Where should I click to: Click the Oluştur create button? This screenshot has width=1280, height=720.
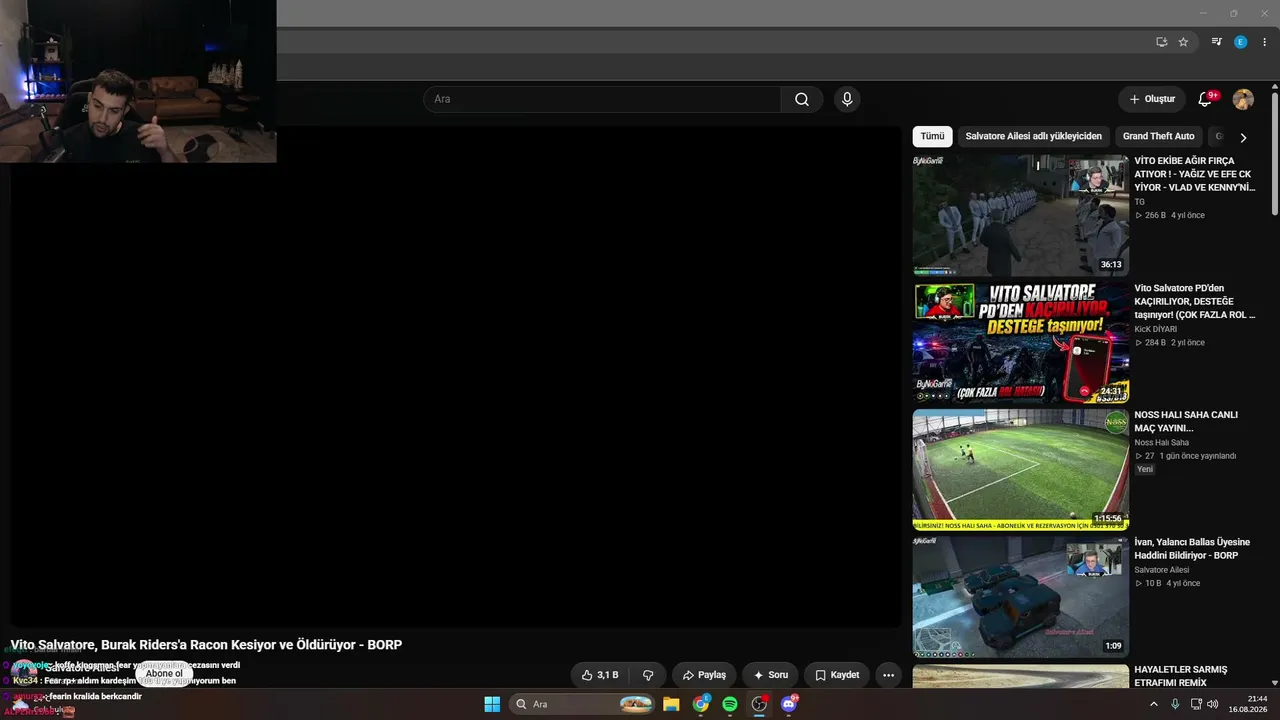[x=1152, y=99]
